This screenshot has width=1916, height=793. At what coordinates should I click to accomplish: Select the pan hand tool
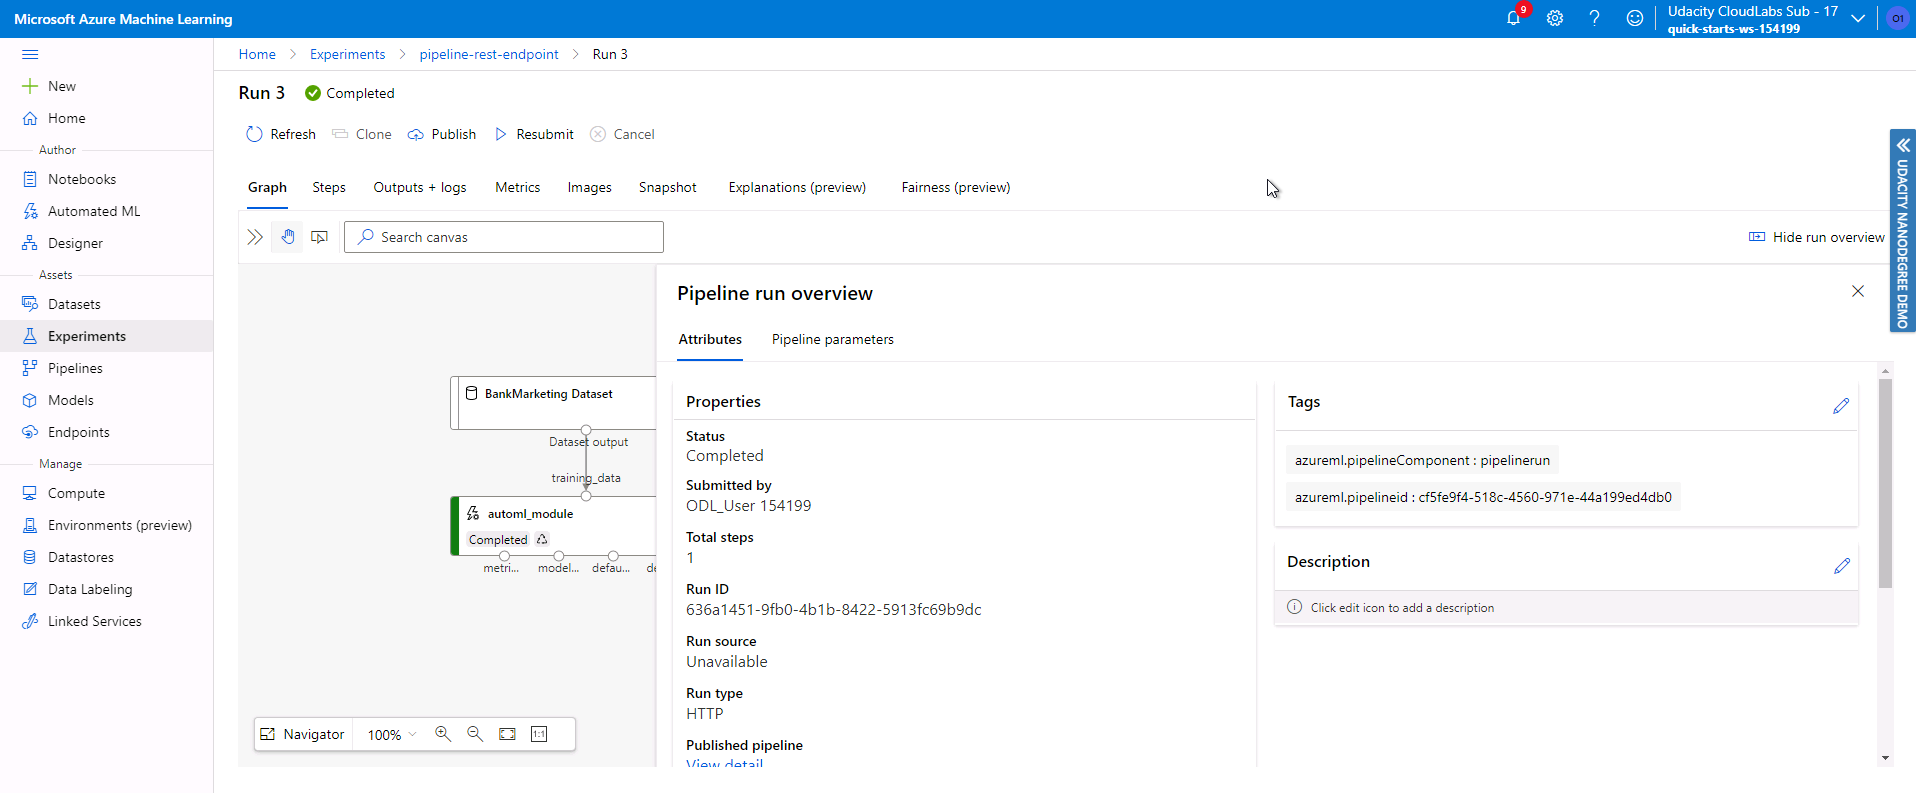(x=288, y=237)
